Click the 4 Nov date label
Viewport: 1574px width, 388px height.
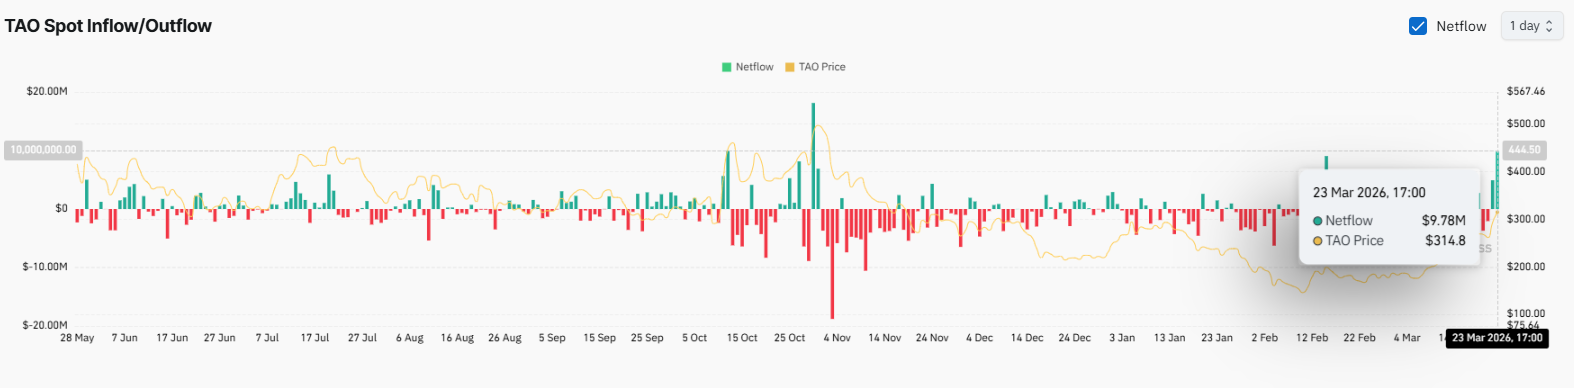click(x=837, y=338)
